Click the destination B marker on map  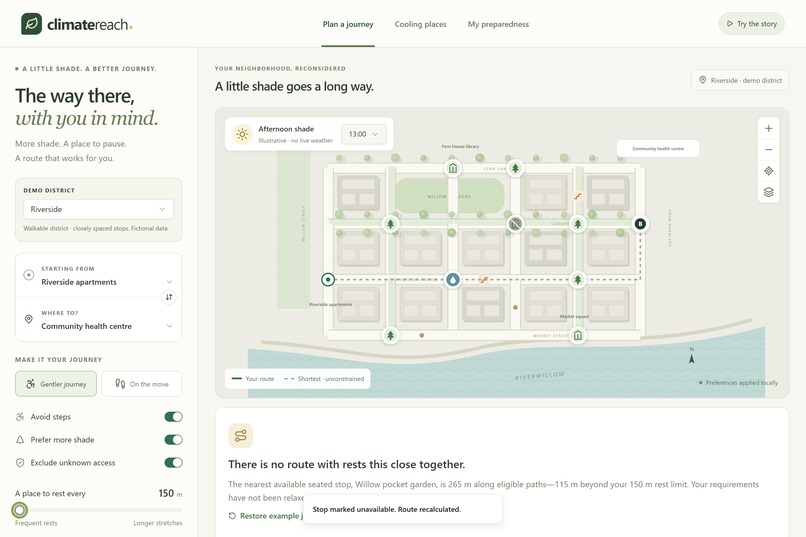tap(640, 224)
